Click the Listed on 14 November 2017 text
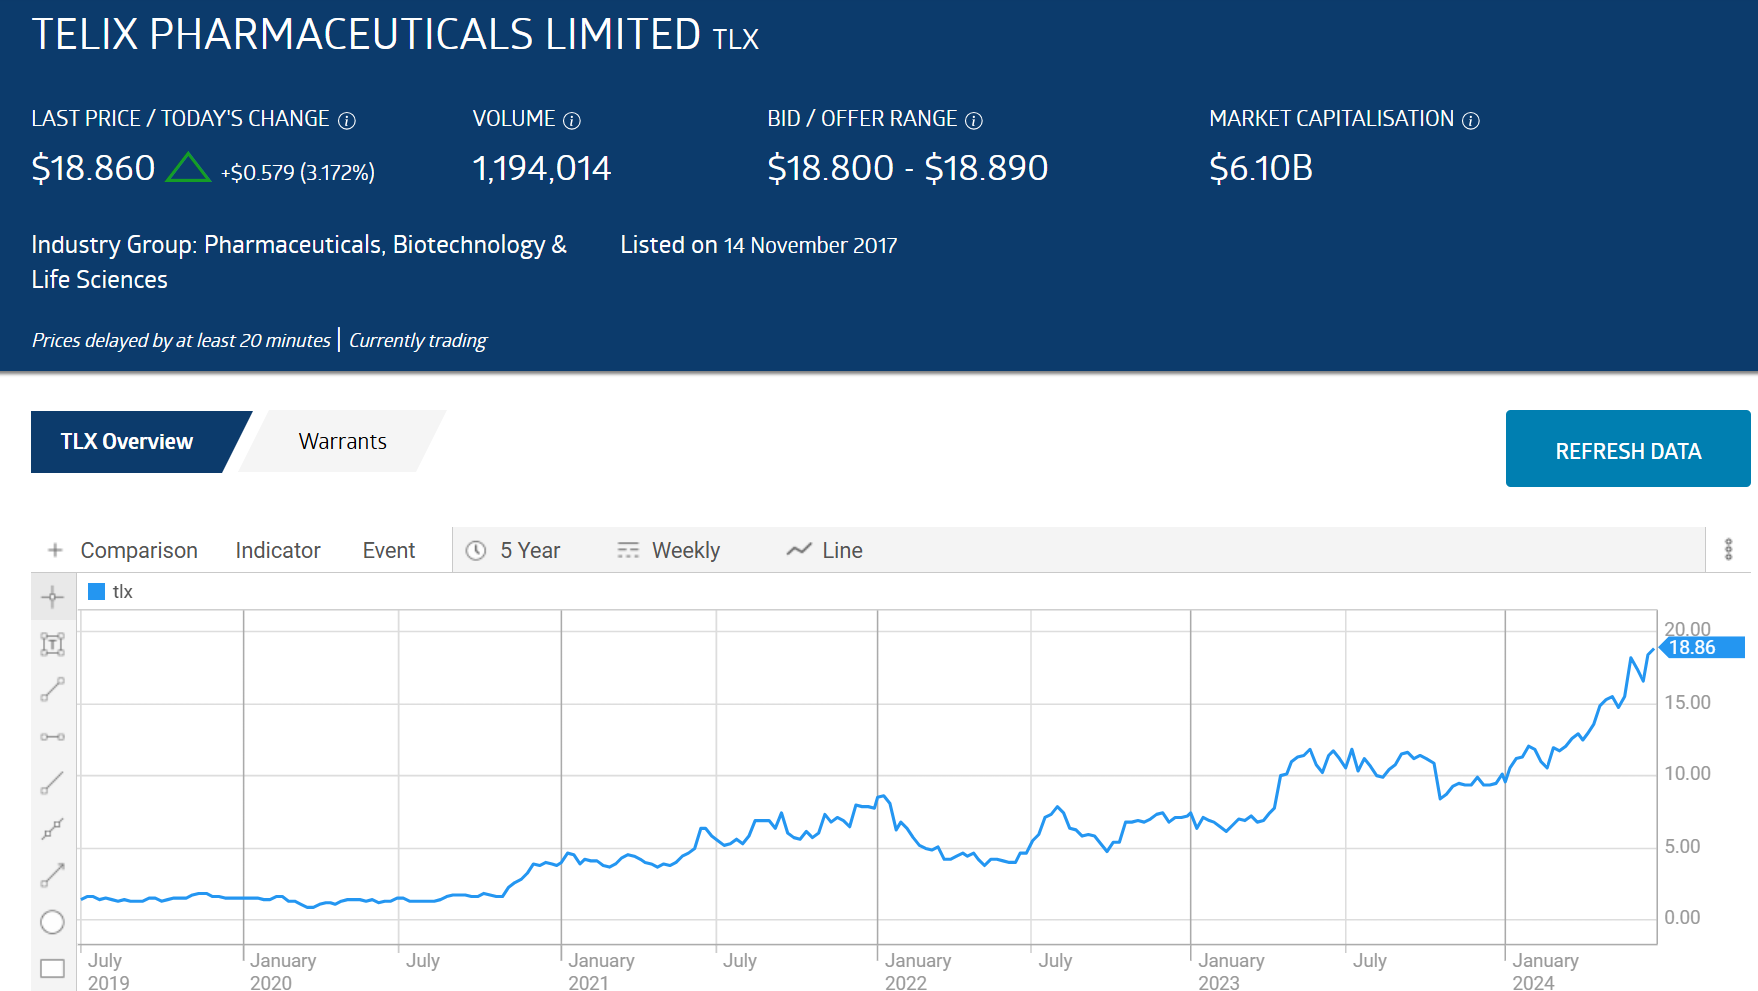 (759, 245)
